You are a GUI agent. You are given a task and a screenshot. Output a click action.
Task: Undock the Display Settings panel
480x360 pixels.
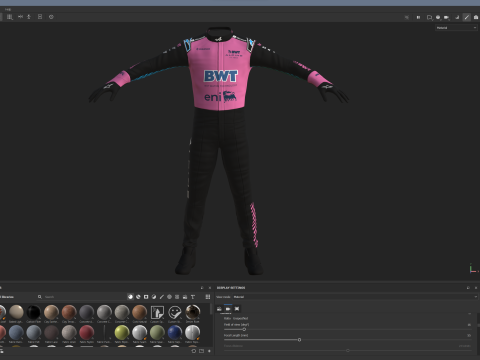(x=468, y=288)
